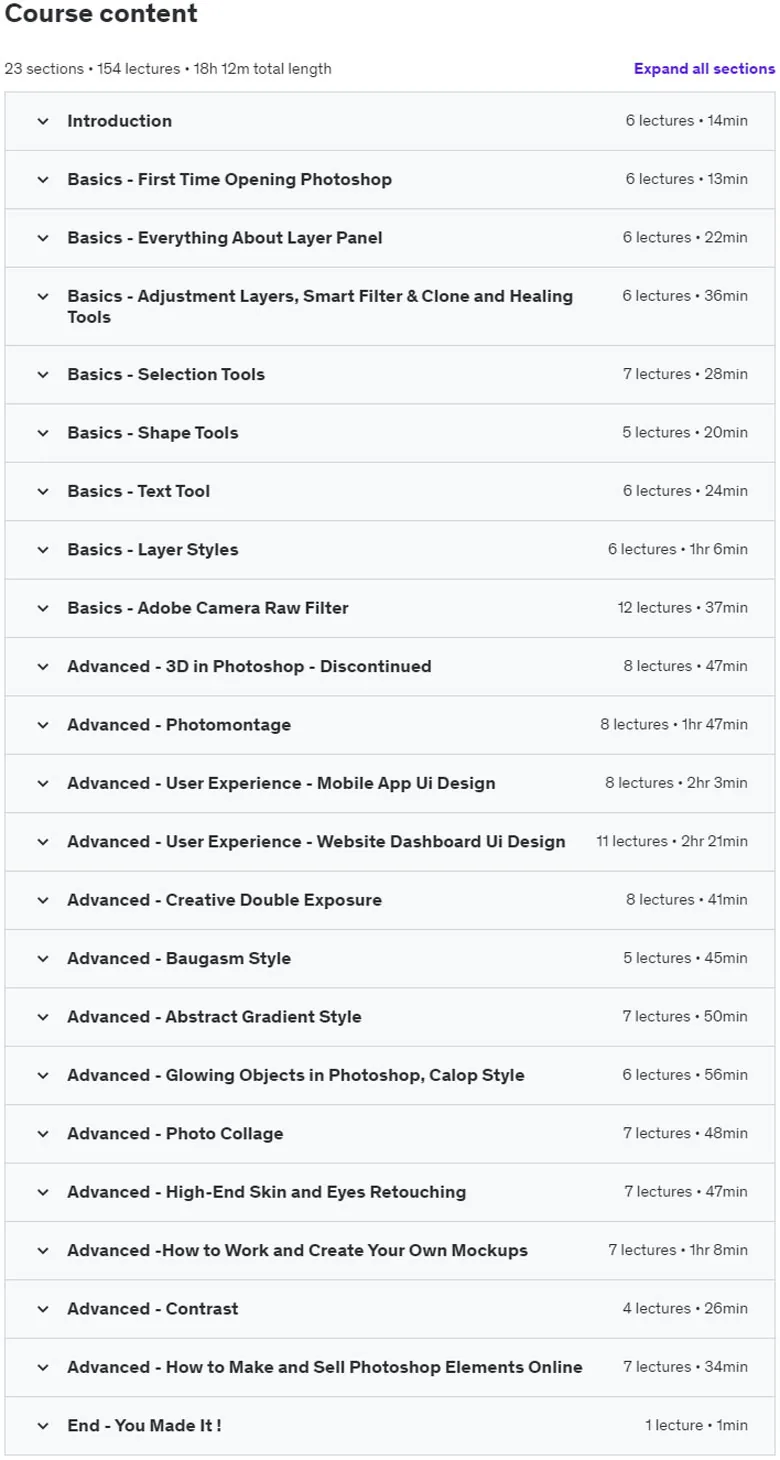Screen dimensions: 780x1460
Task: Open Advanced - 3D in Photoshop - Discontinued
Action: coord(390,667)
